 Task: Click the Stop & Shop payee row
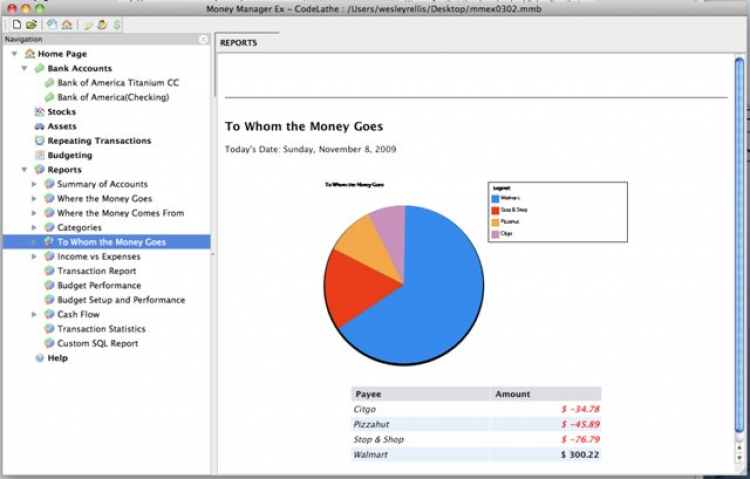476,439
